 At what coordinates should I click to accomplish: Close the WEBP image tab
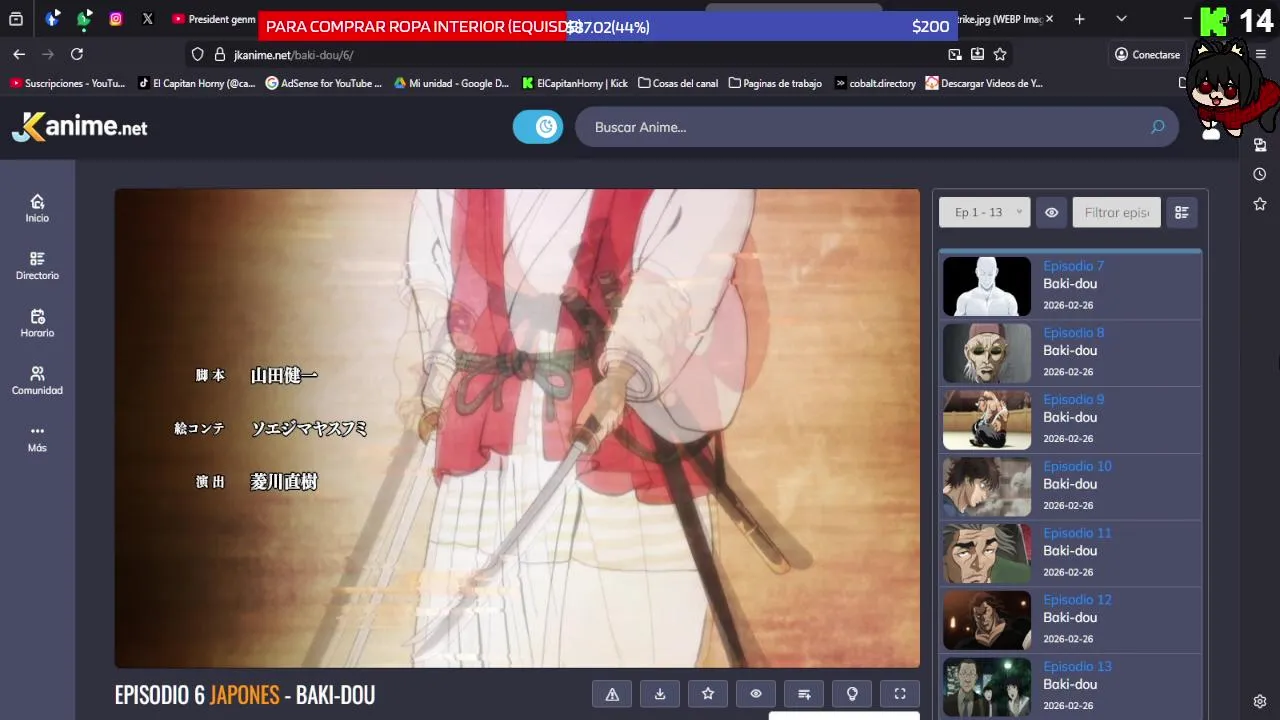pos(1049,19)
